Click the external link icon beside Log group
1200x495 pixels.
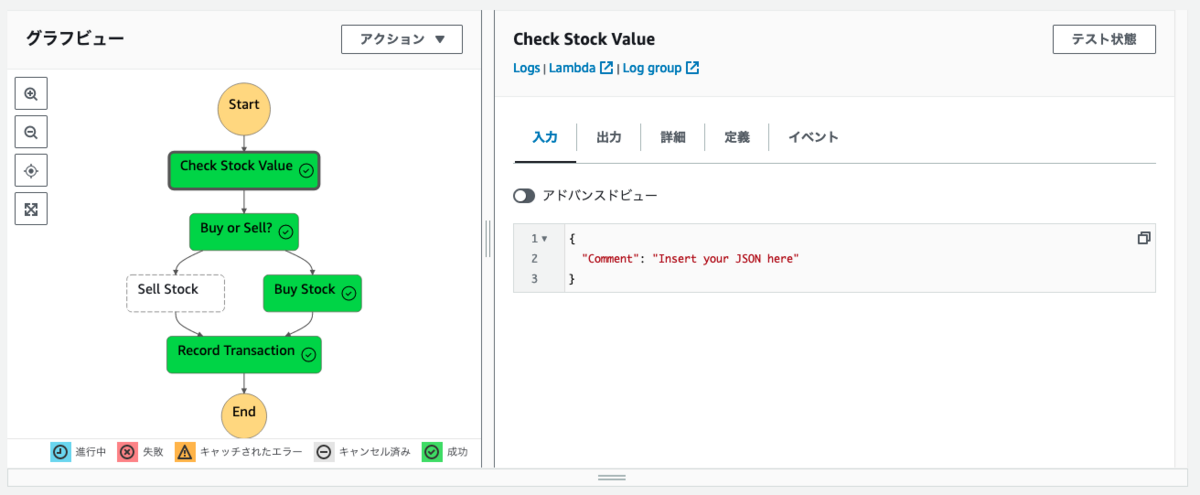[692, 68]
